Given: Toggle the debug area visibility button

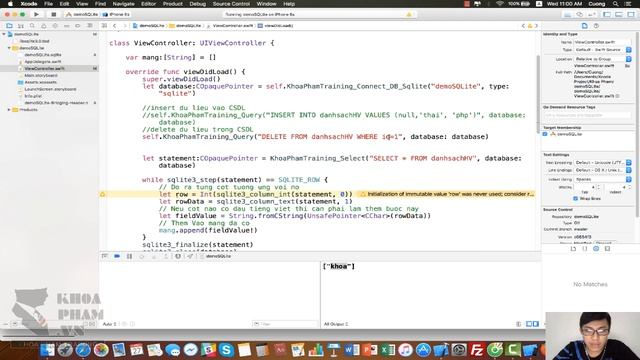Looking at the screenshot, I should pyautogui.click(x=619, y=14).
